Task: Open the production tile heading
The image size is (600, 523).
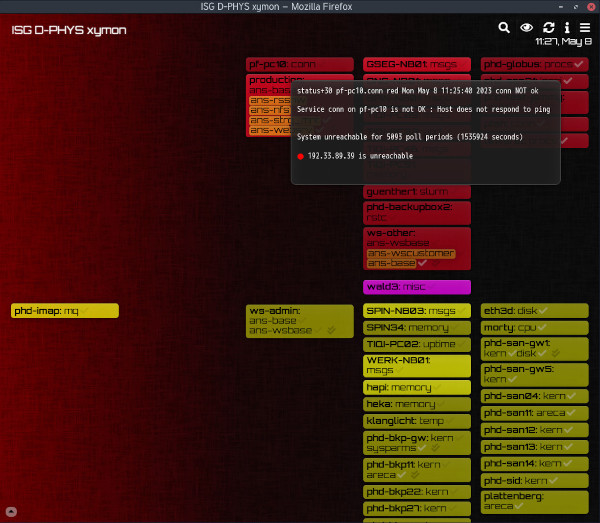Action: tap(276, 80)
